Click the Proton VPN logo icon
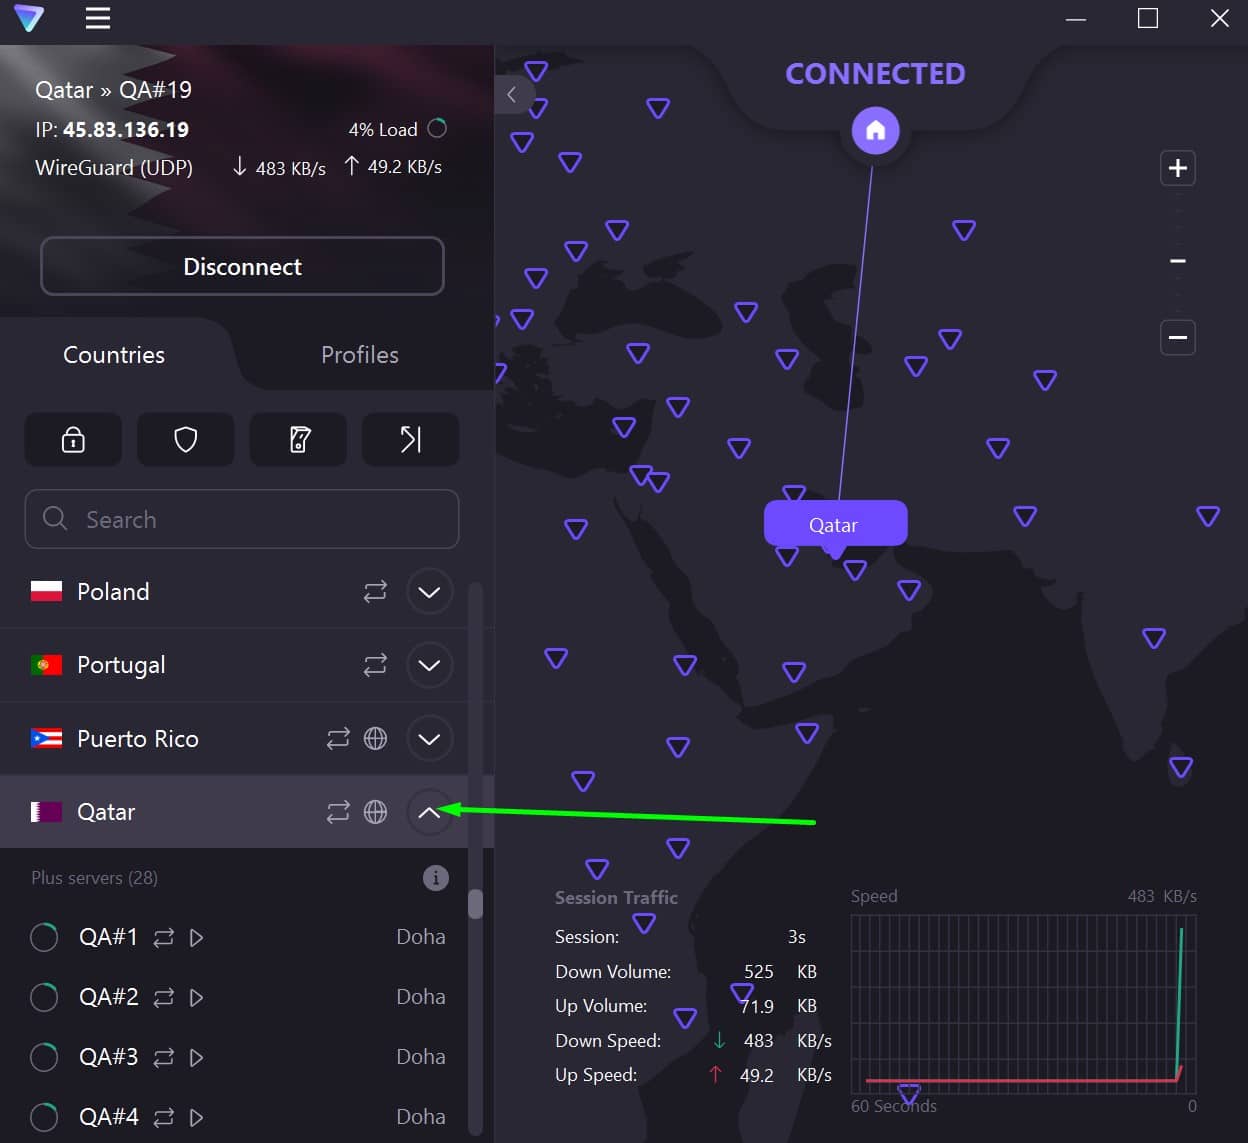The width and height of the screenshot is (1248, 1143). (x=29, y=18)
